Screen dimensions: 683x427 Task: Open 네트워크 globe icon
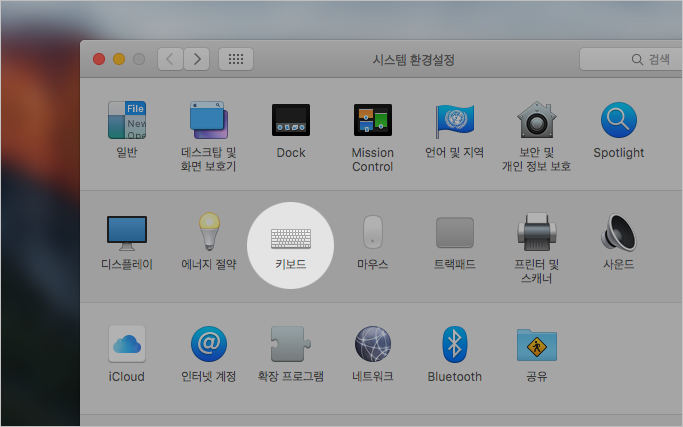tap(373, 344)
